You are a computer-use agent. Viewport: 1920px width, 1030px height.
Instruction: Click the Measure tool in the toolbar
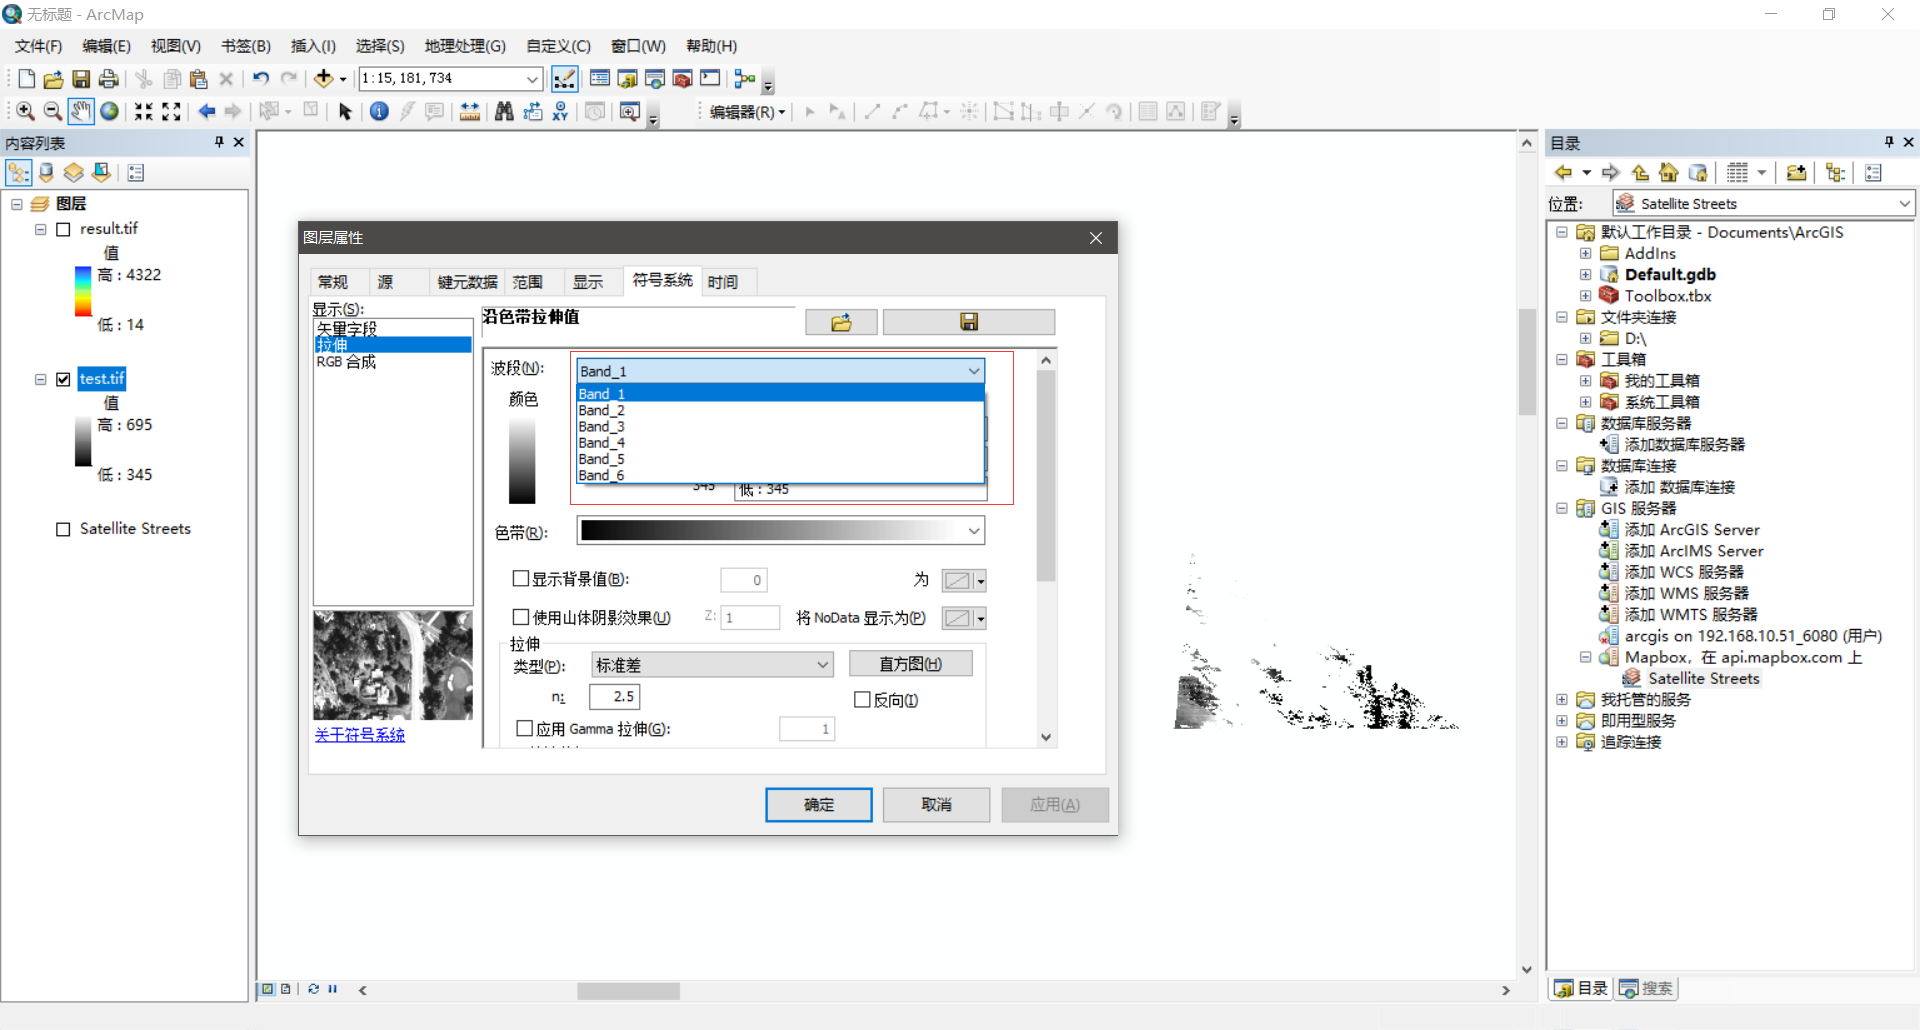(x=470, y=111)
